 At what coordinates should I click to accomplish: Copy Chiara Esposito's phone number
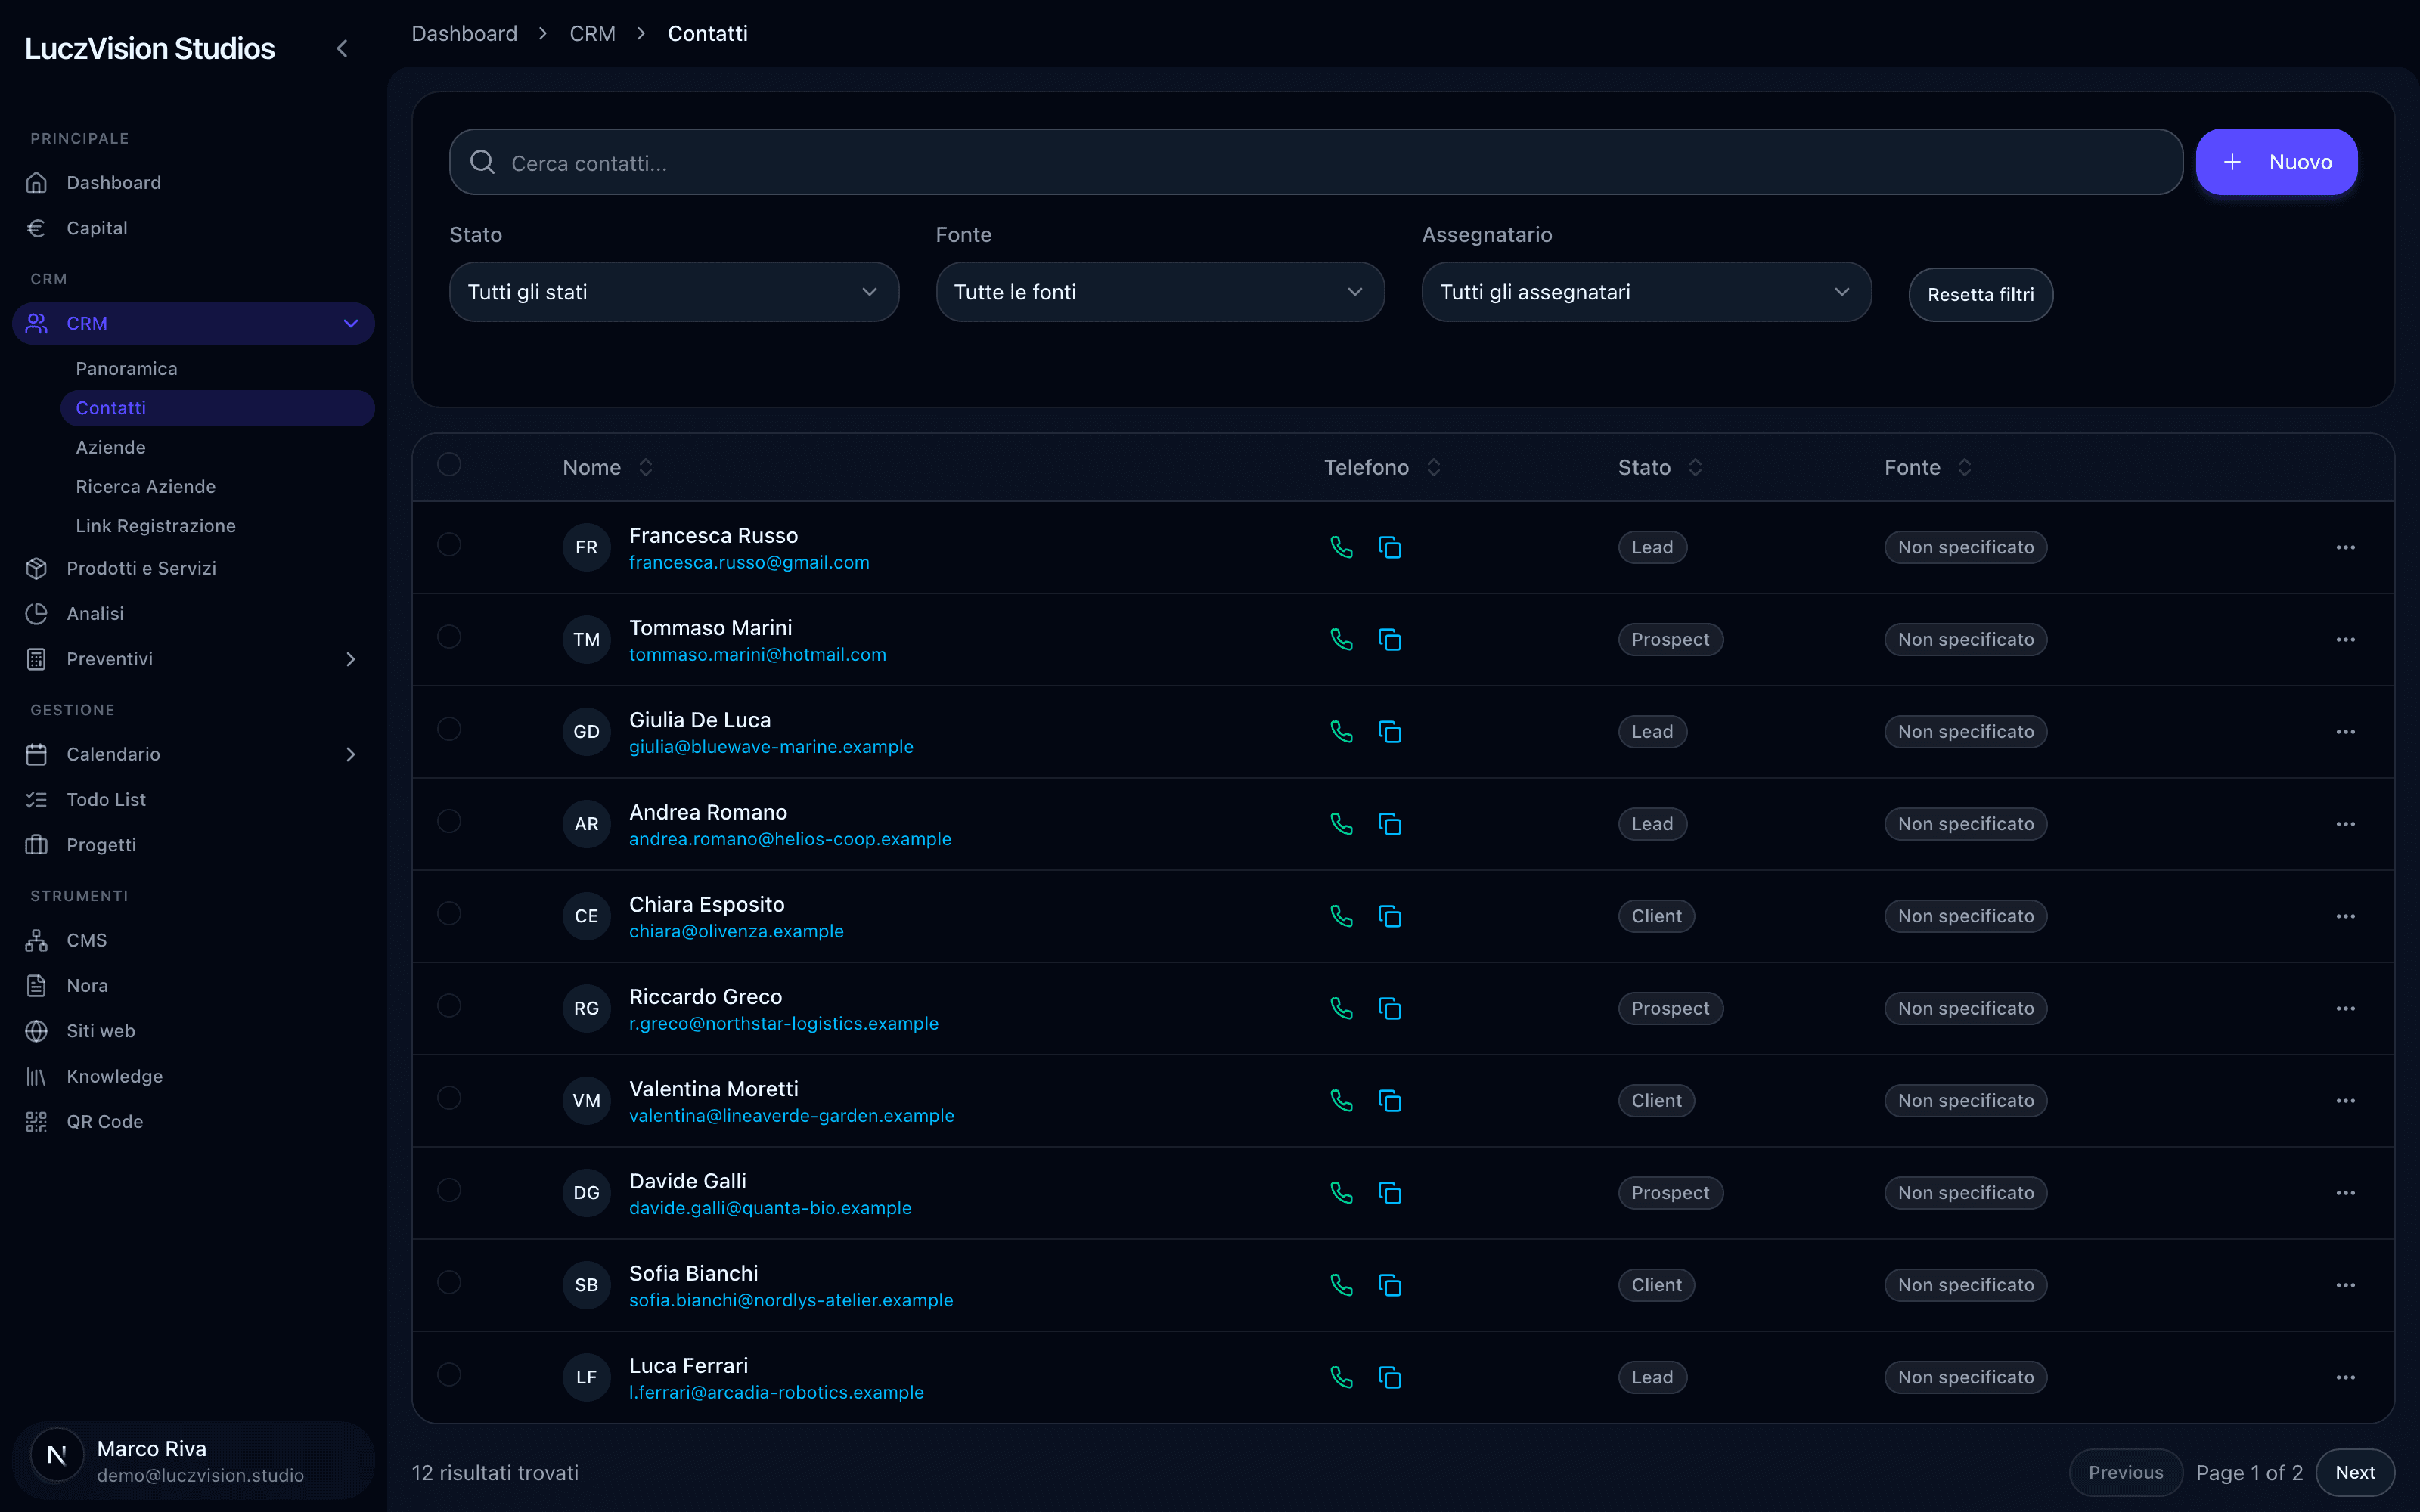(1390, 915)
